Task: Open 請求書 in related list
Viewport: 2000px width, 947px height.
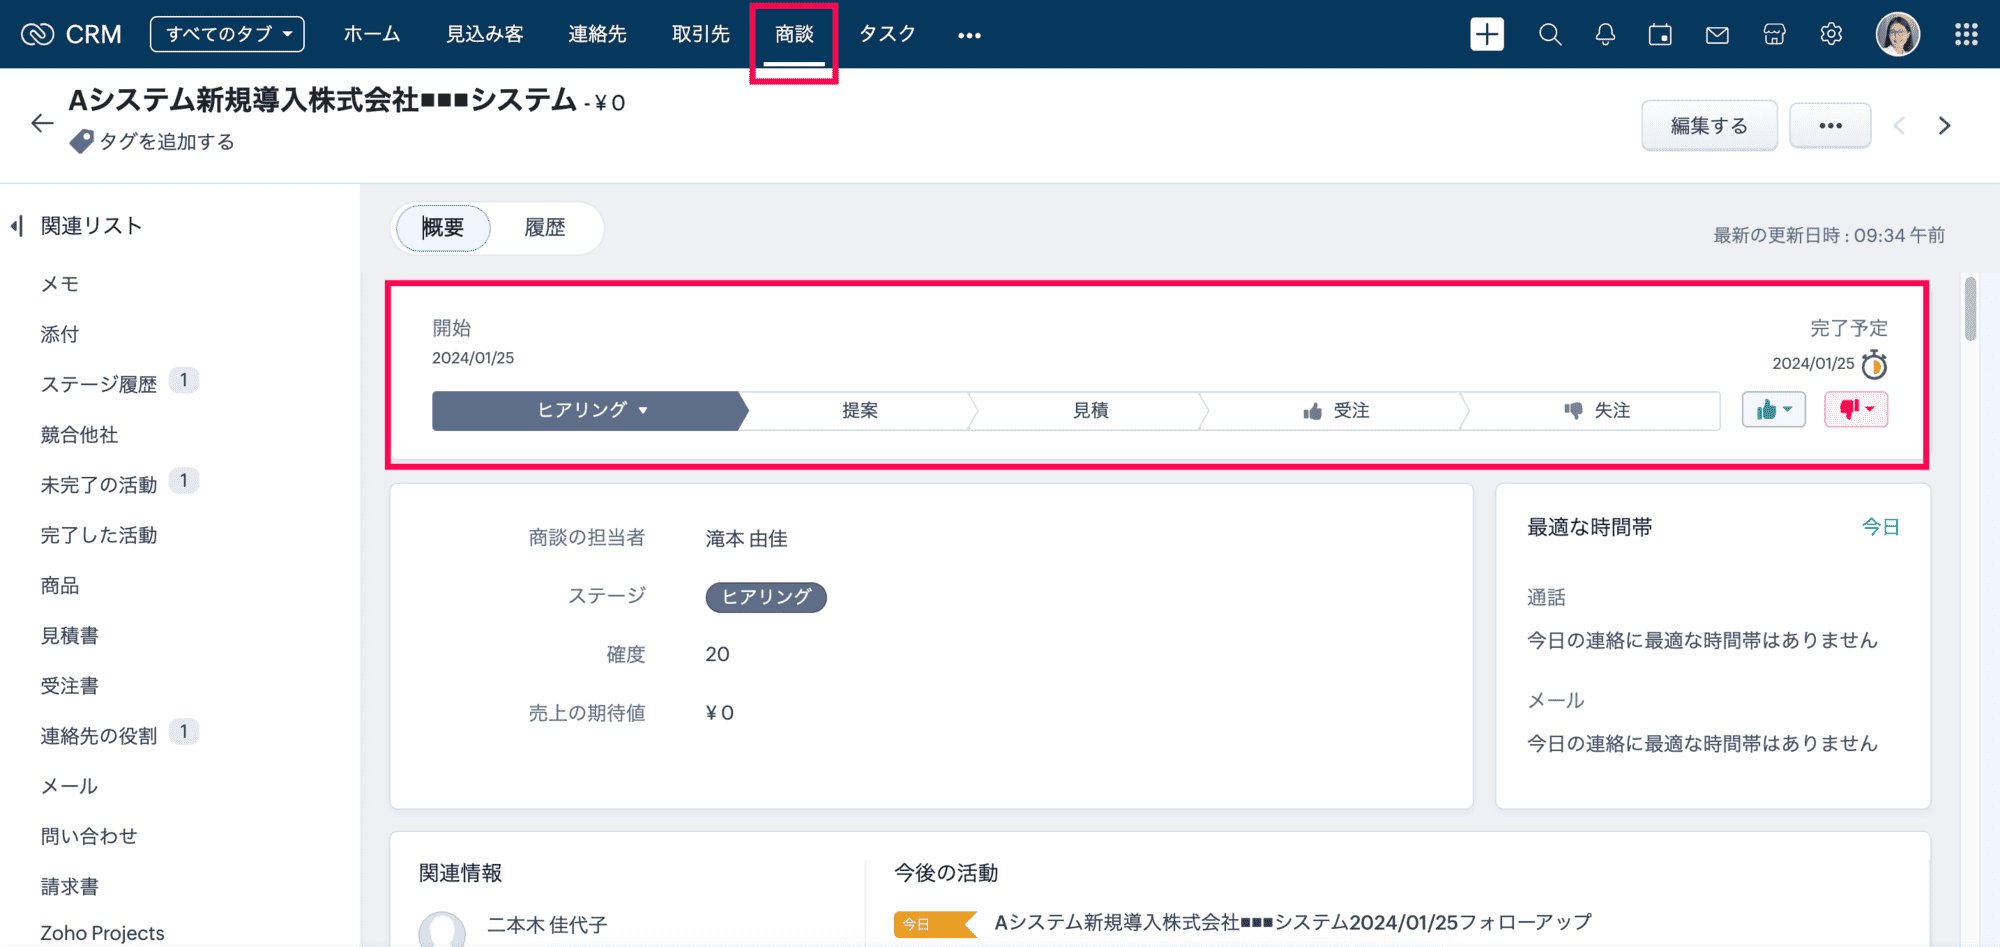Action: [x=70, y=886]
